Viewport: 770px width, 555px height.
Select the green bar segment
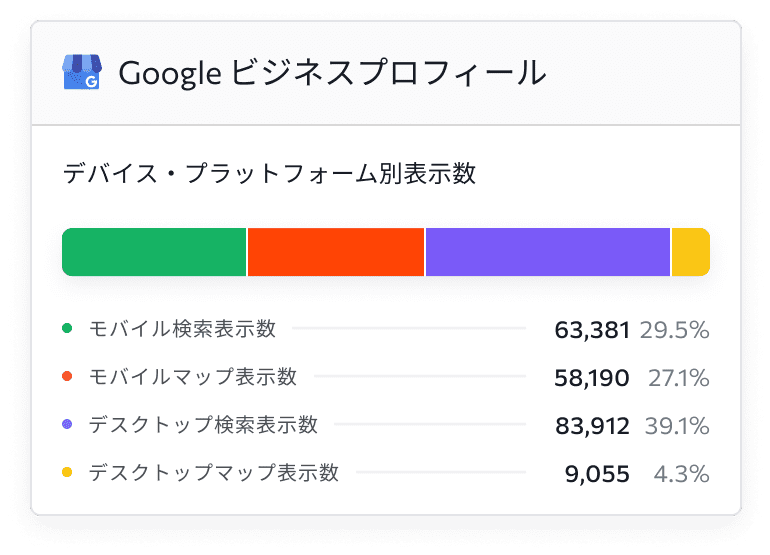154,252
